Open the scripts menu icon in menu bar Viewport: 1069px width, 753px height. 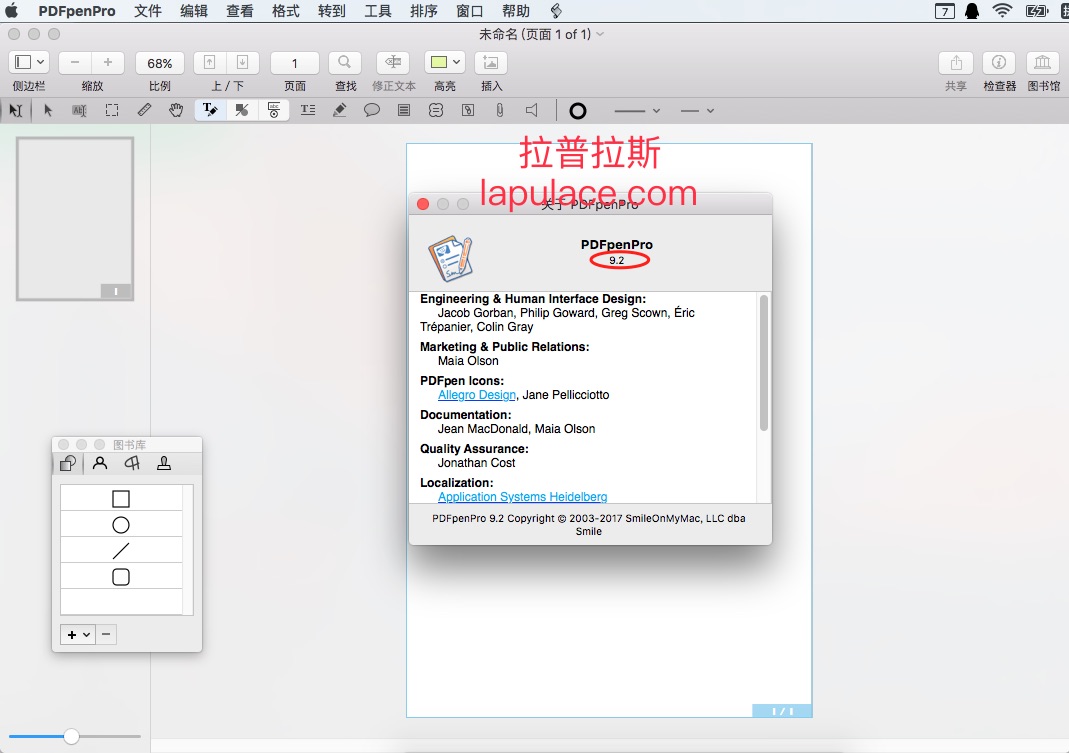click(556, 11)
